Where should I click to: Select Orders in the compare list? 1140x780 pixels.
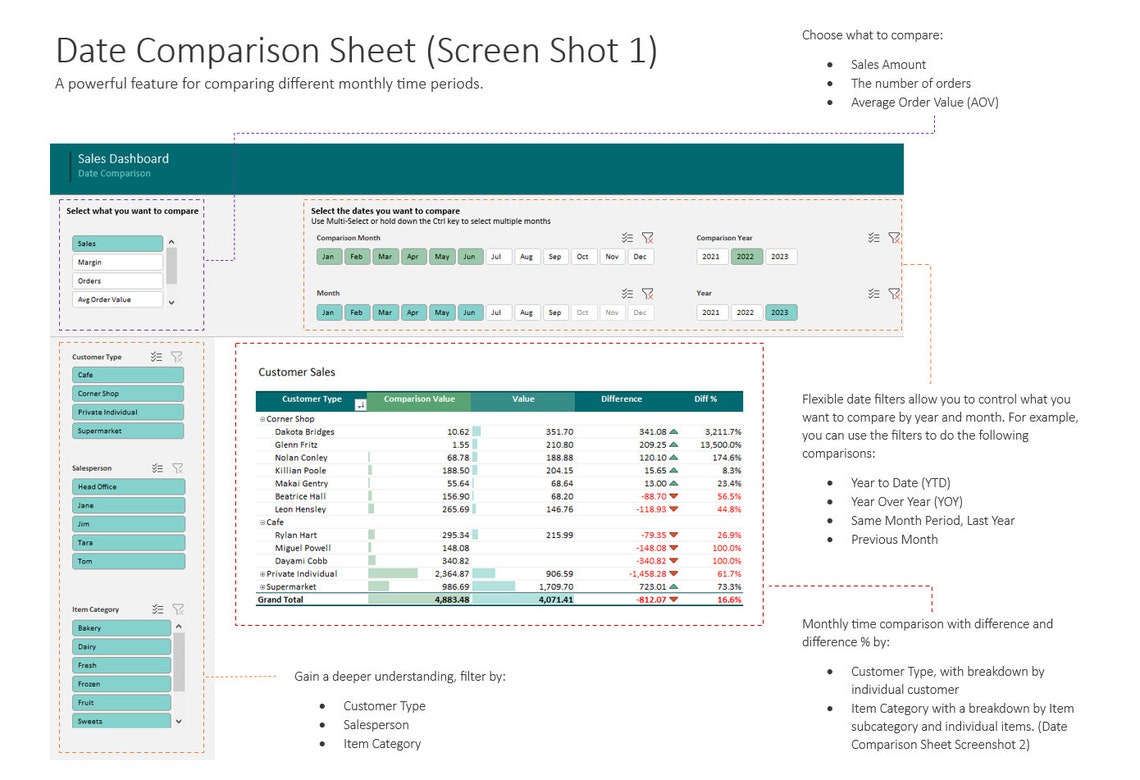(117, 281)
